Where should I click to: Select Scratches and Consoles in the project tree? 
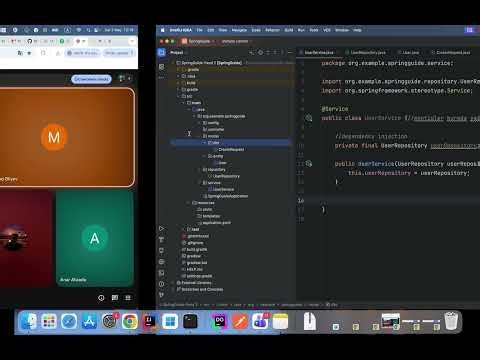coord(200,289)
